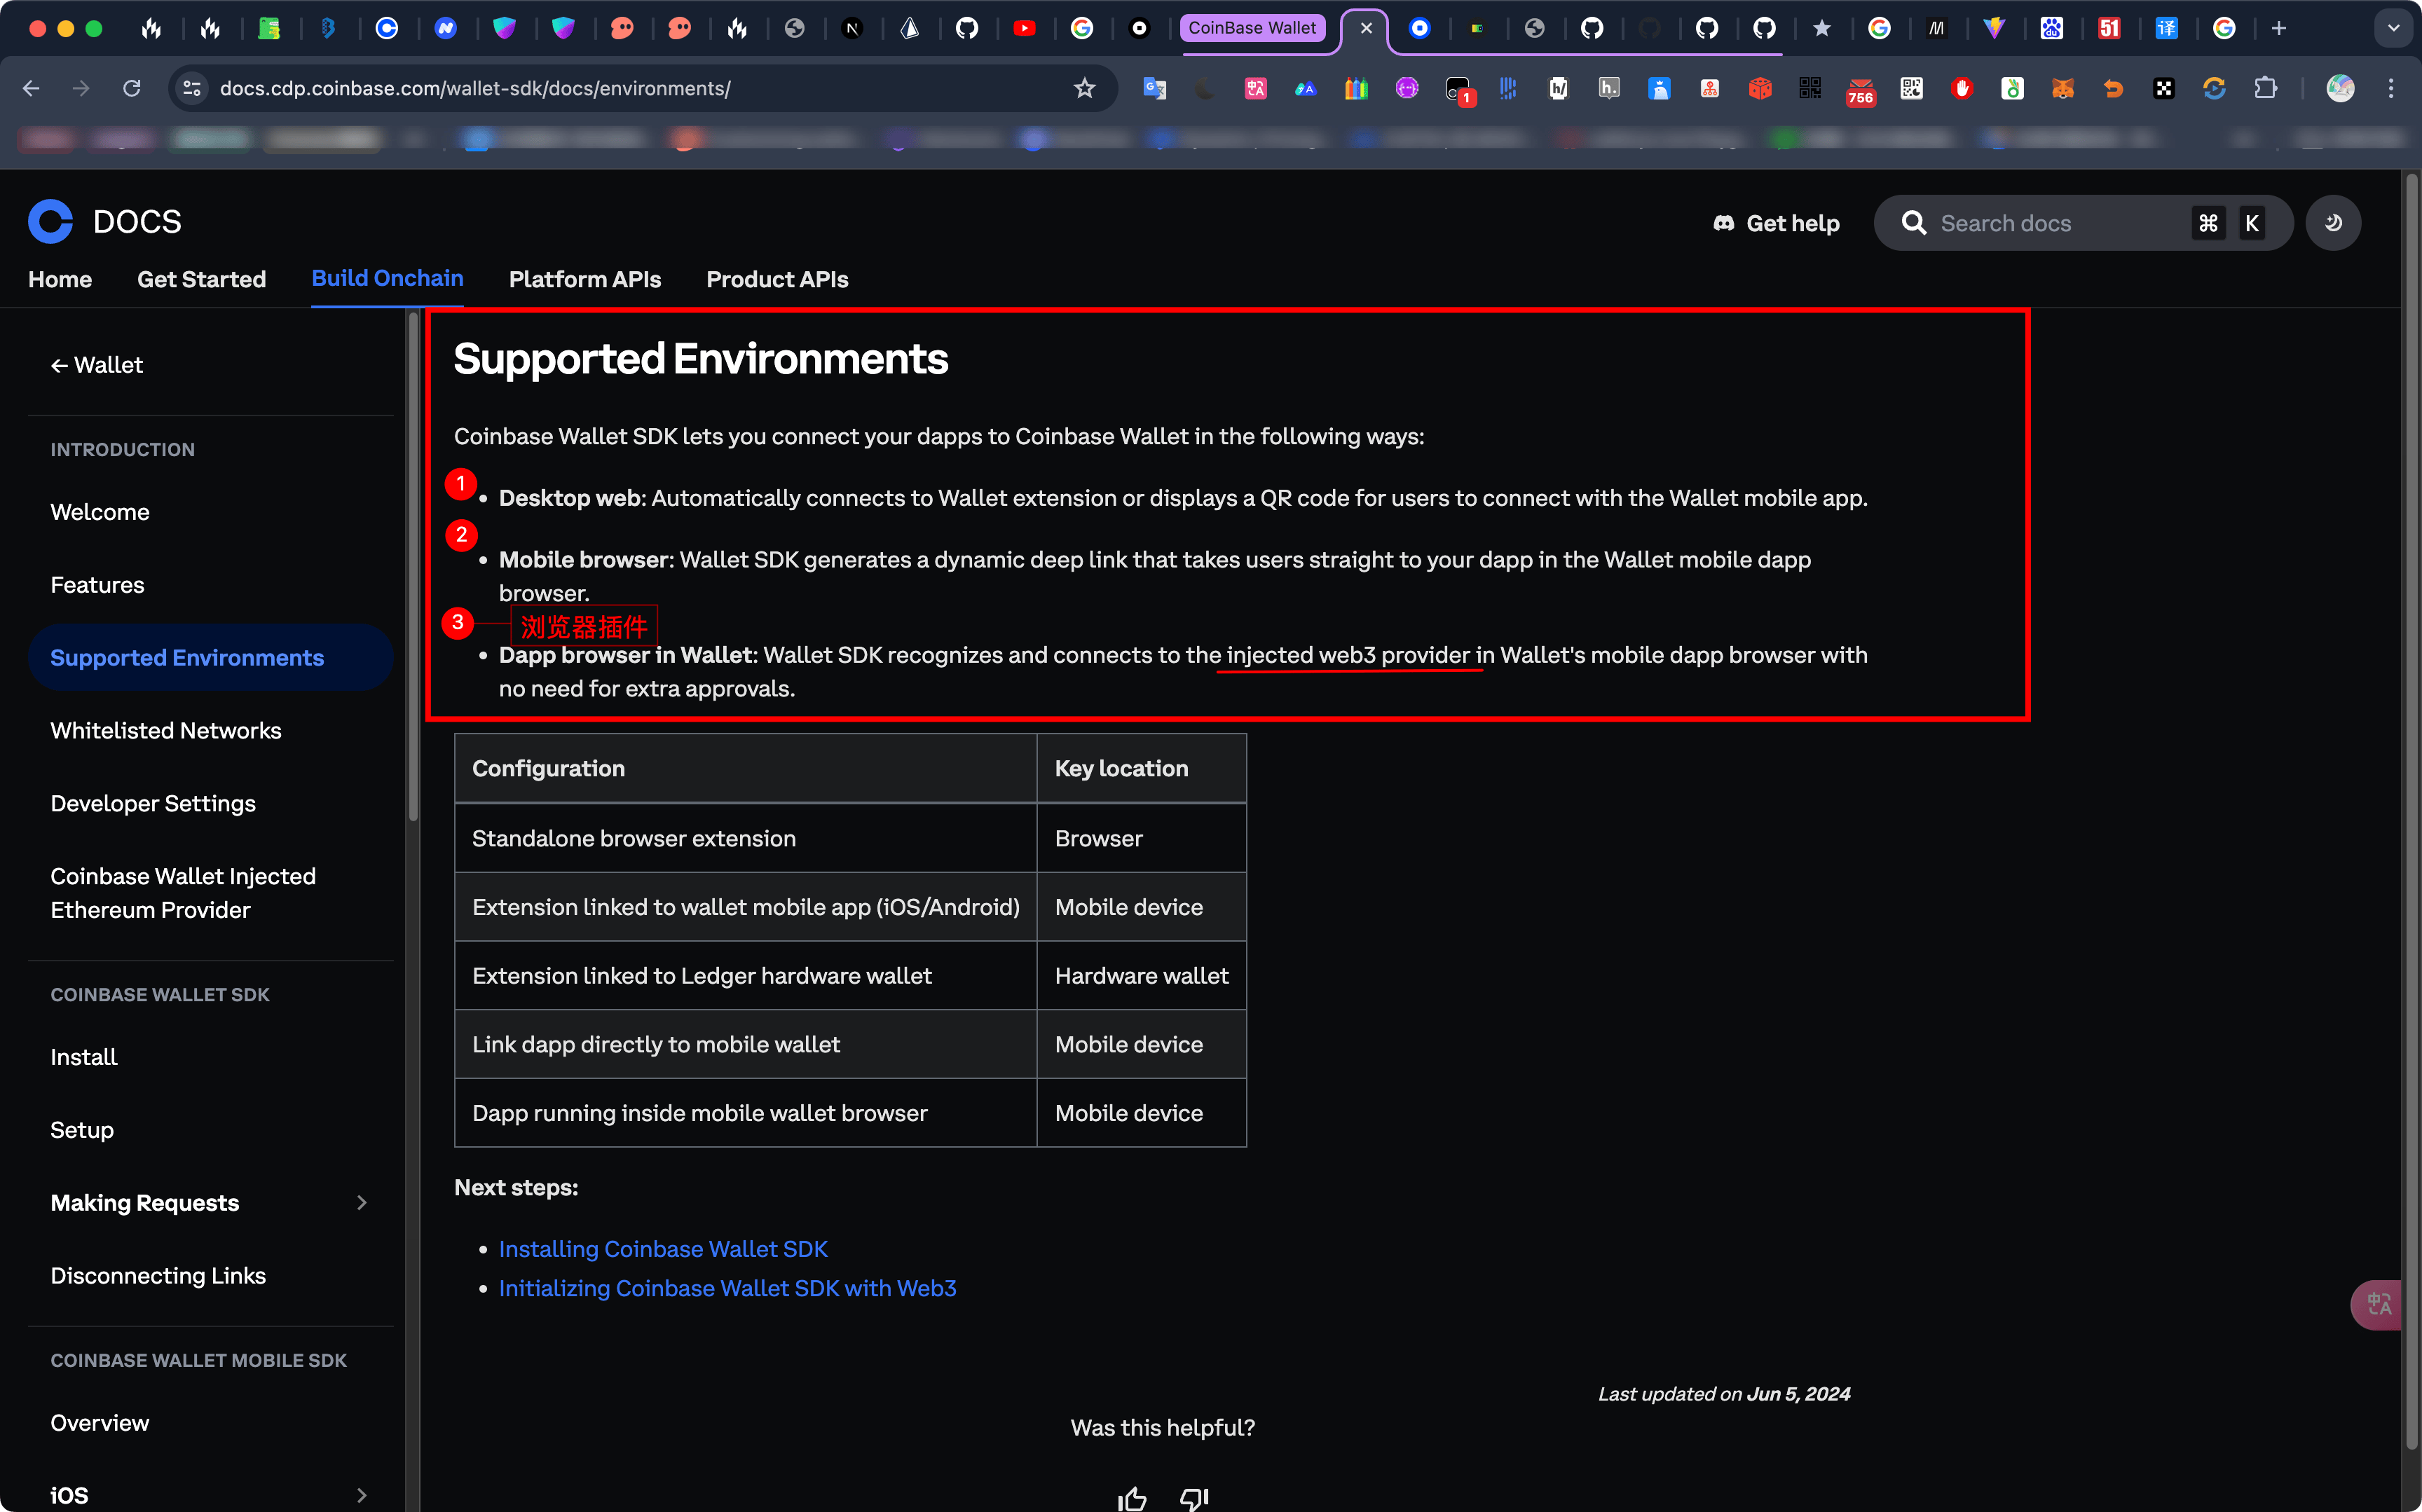This screenshot has height=1512, width=2422.
Task: Click the Hardware wallet table cell
Action: point(1141,976)
